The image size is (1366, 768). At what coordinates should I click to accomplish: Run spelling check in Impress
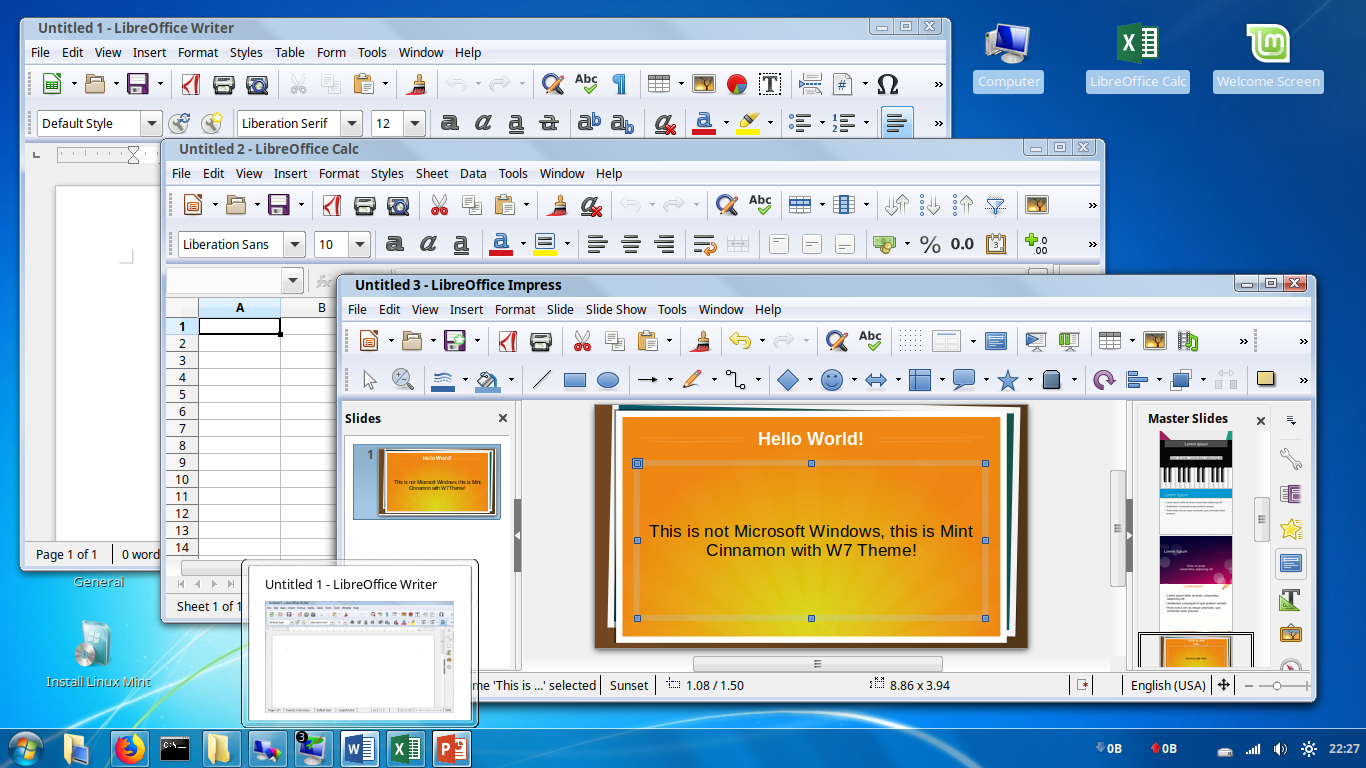click(870, 340)
